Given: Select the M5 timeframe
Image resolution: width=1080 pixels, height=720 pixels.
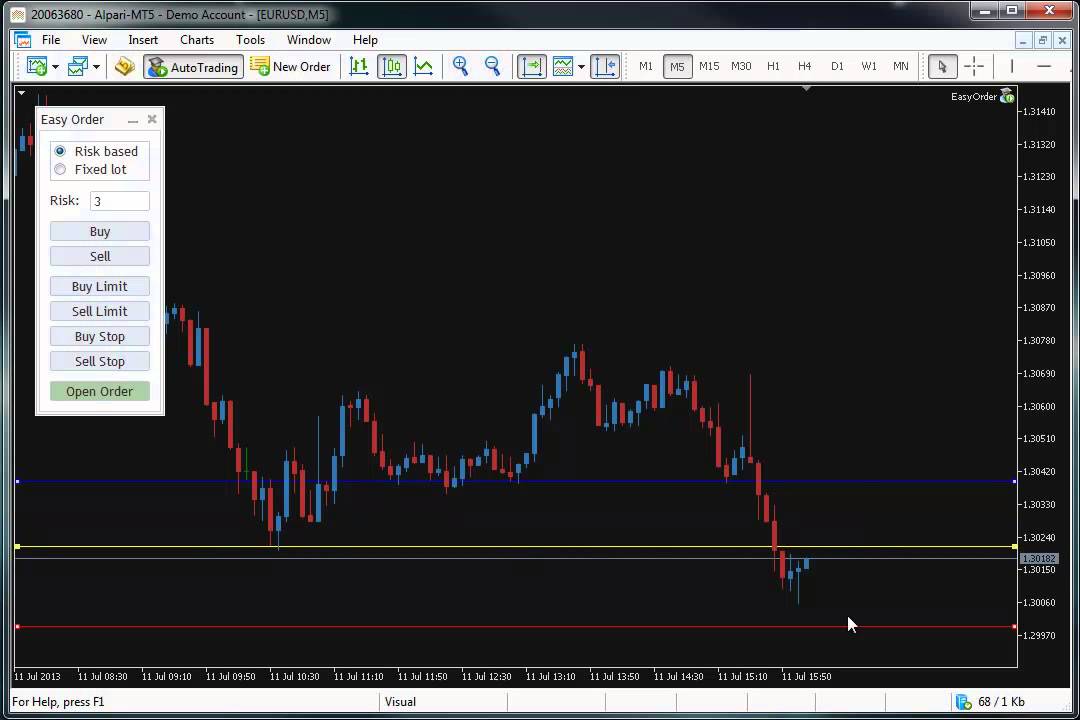Looking at the screenshot, I should tap(677, 67).
